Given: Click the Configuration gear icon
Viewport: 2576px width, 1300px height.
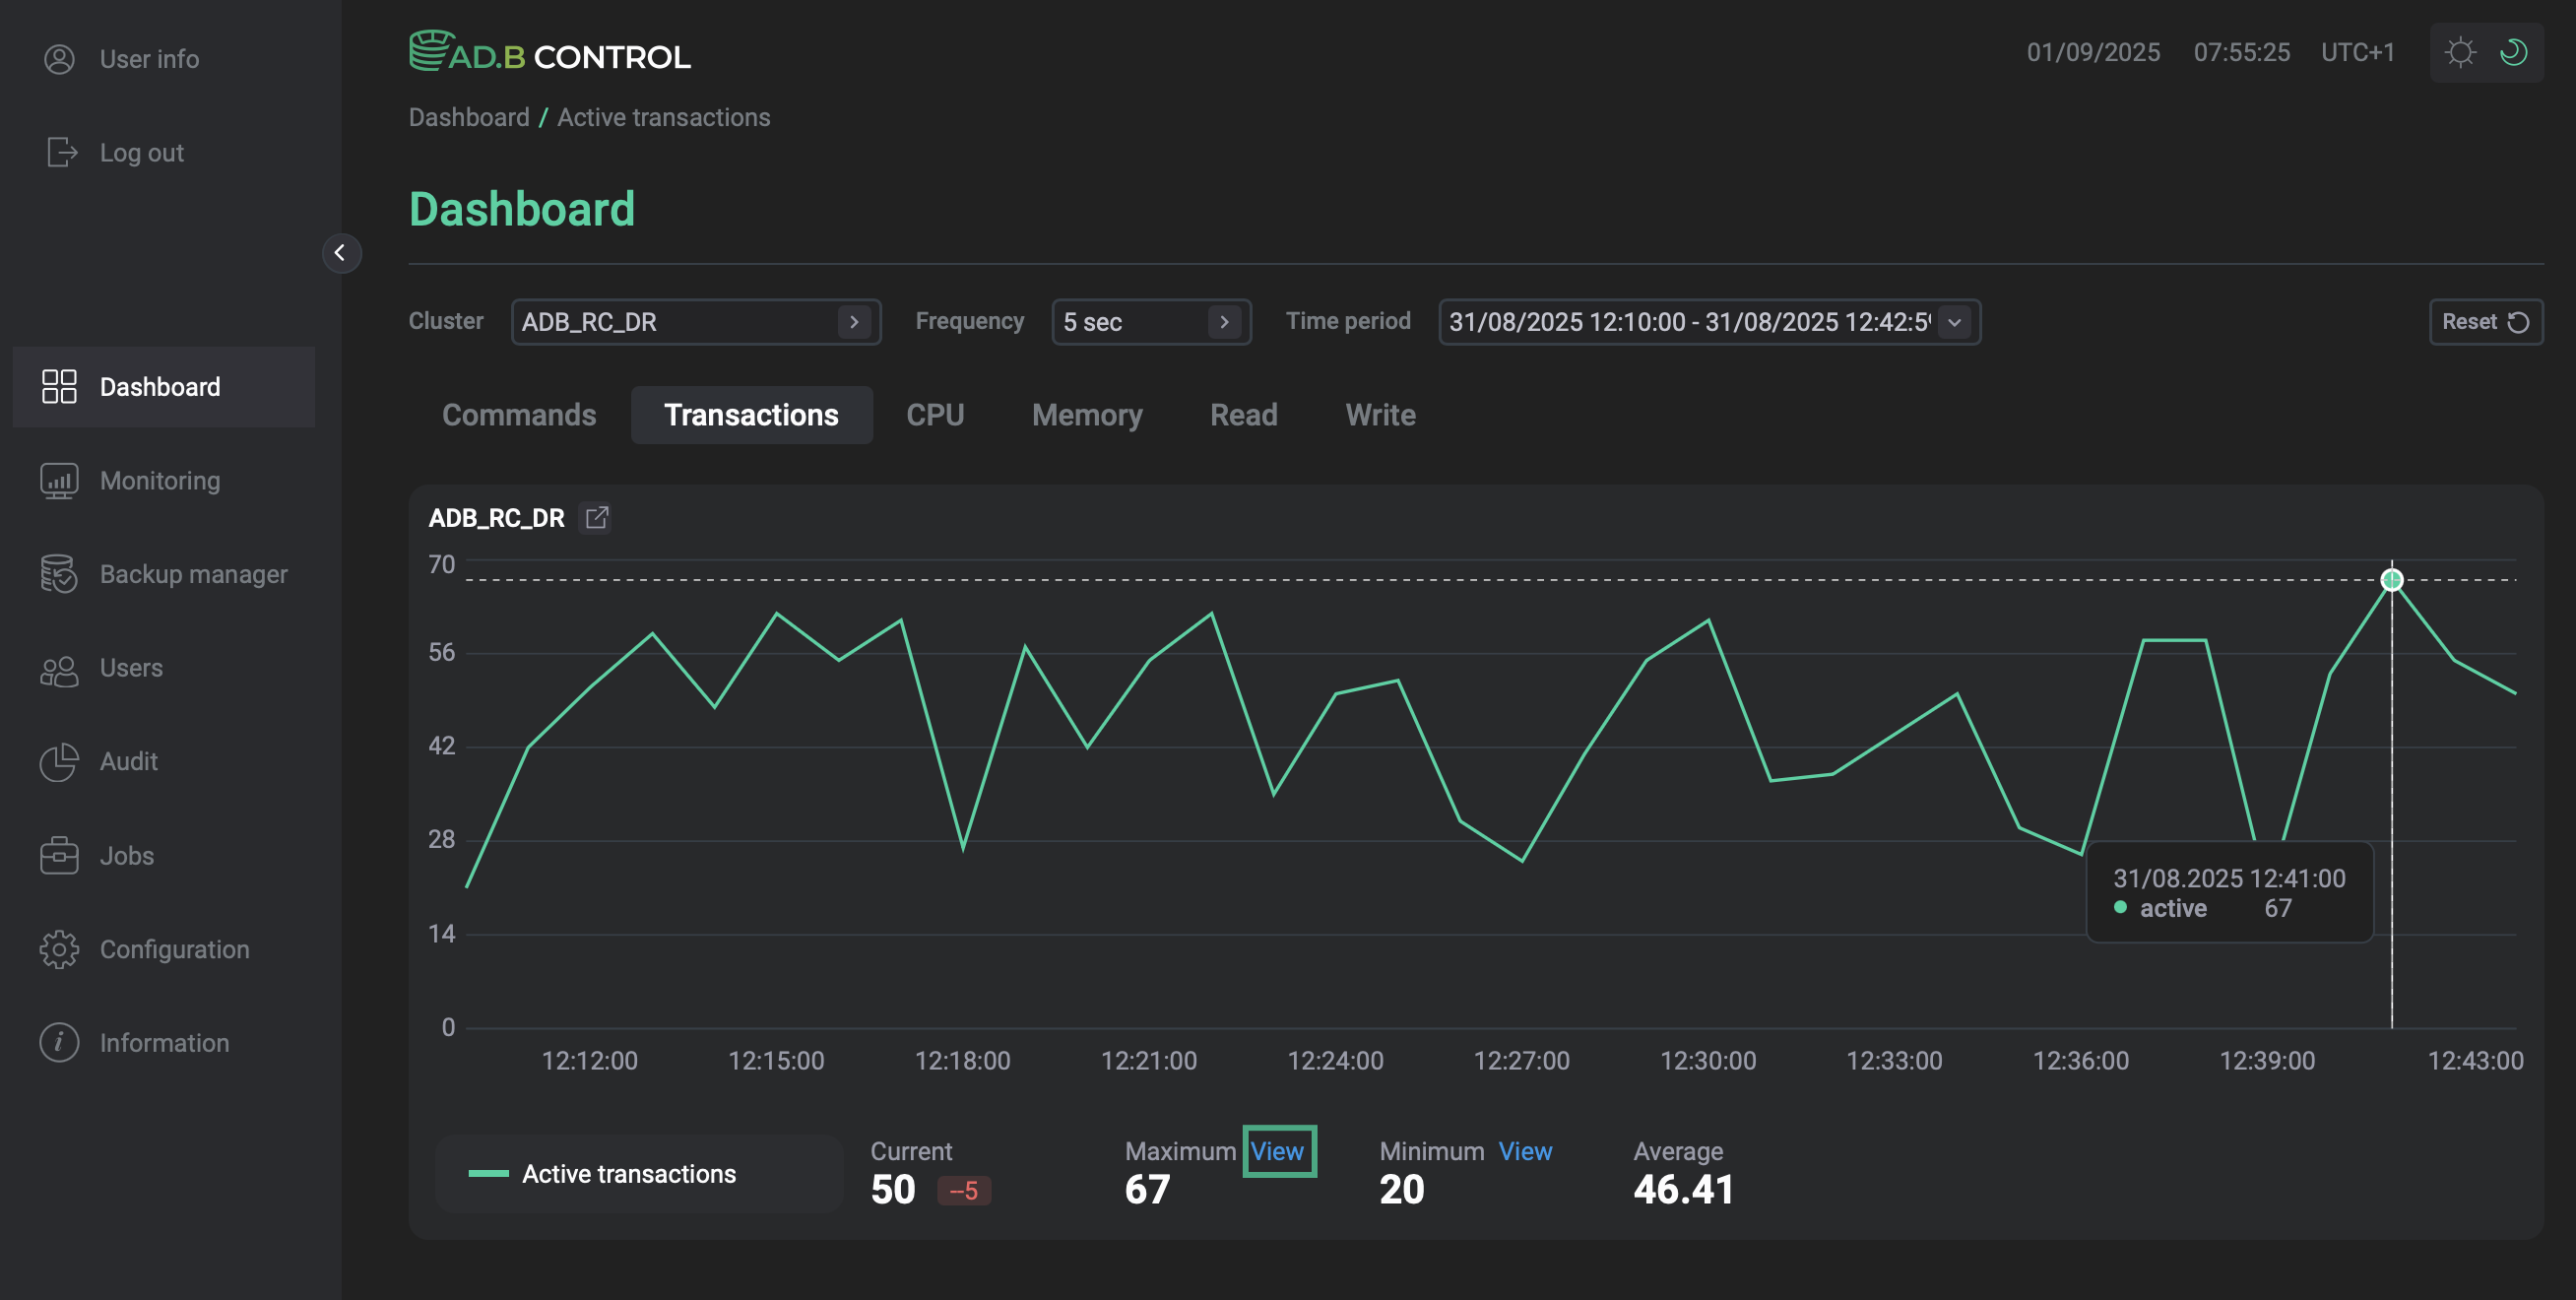Looking at the screenshot, I should pyautogui.click(x=59, y=949).
